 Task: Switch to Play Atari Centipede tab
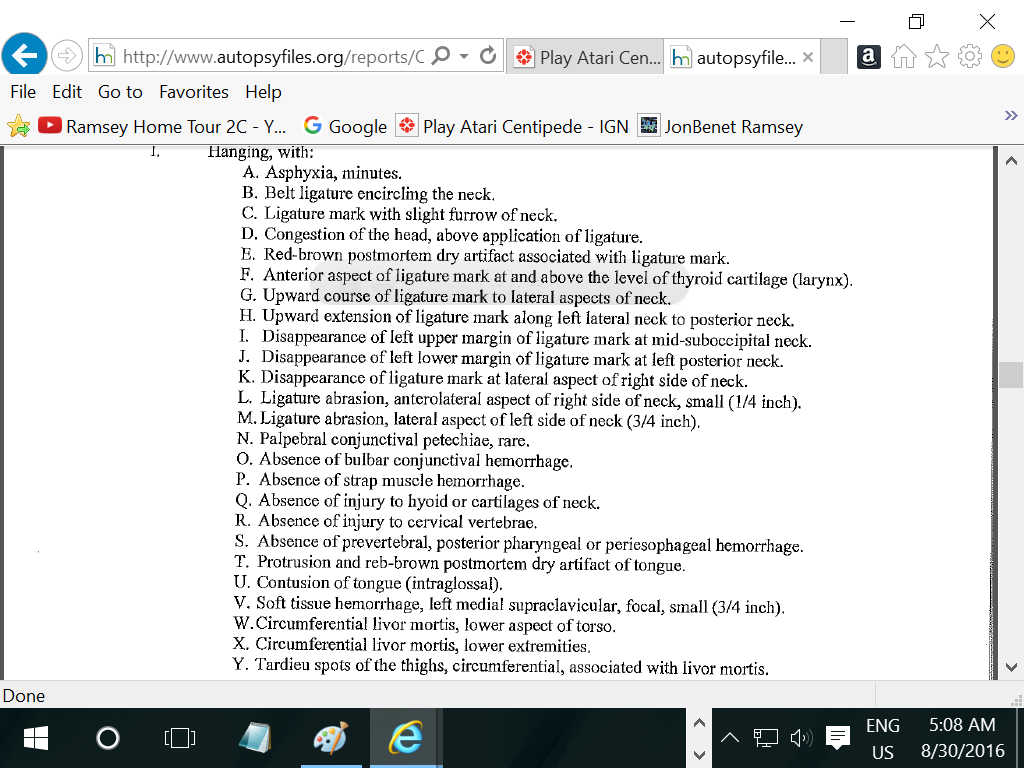point(586,57)
